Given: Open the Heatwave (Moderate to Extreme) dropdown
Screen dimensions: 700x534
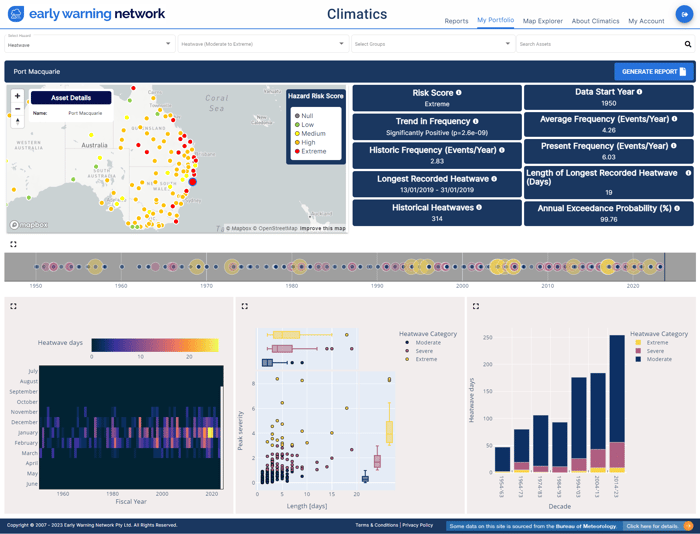Looking at the screenshot, I should click(x=262, y=44).
